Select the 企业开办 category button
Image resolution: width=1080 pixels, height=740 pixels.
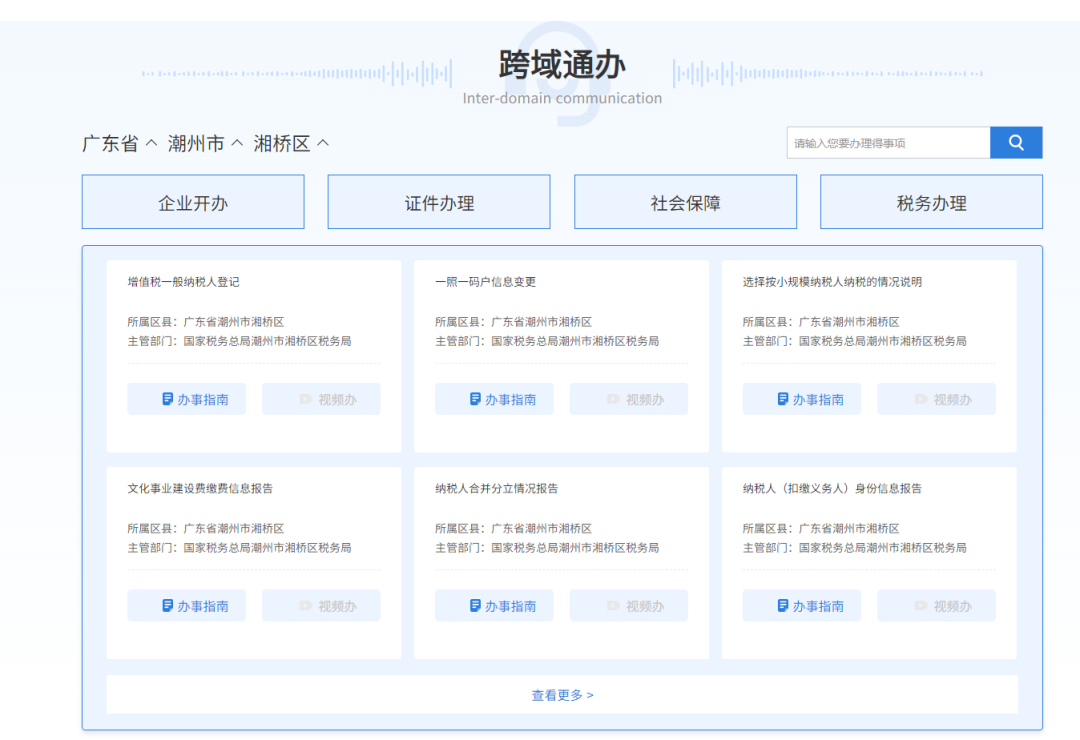click(192, 201)
